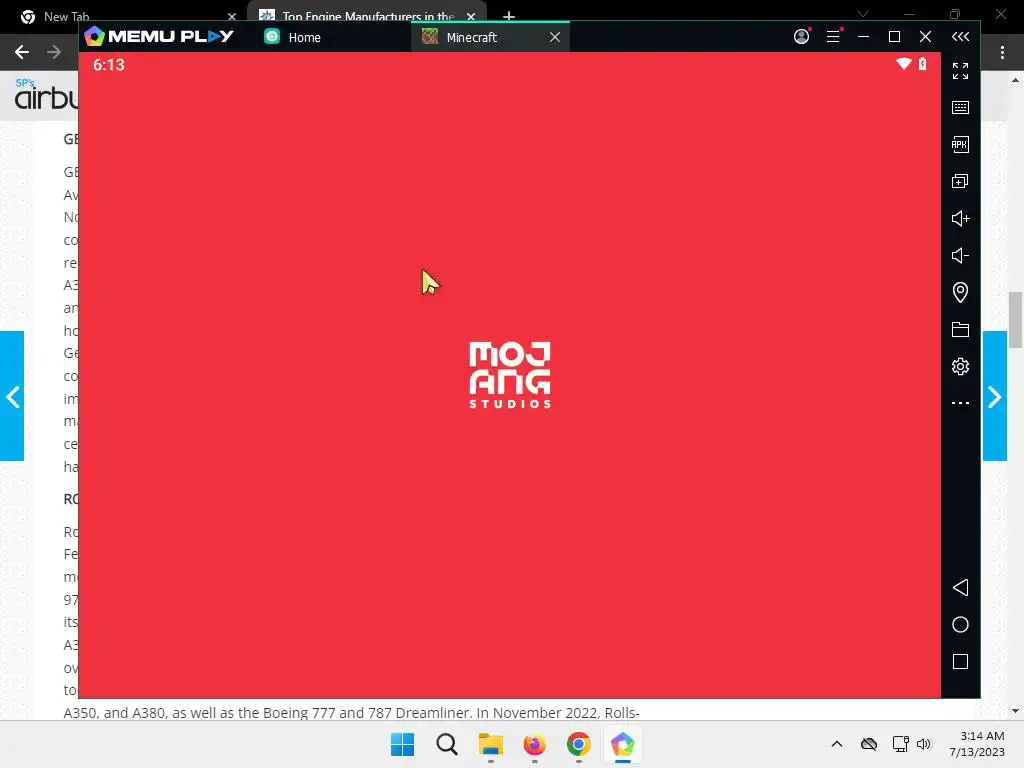
Task: Open the multi-instance manager icon
Action: tap(960, 182)
